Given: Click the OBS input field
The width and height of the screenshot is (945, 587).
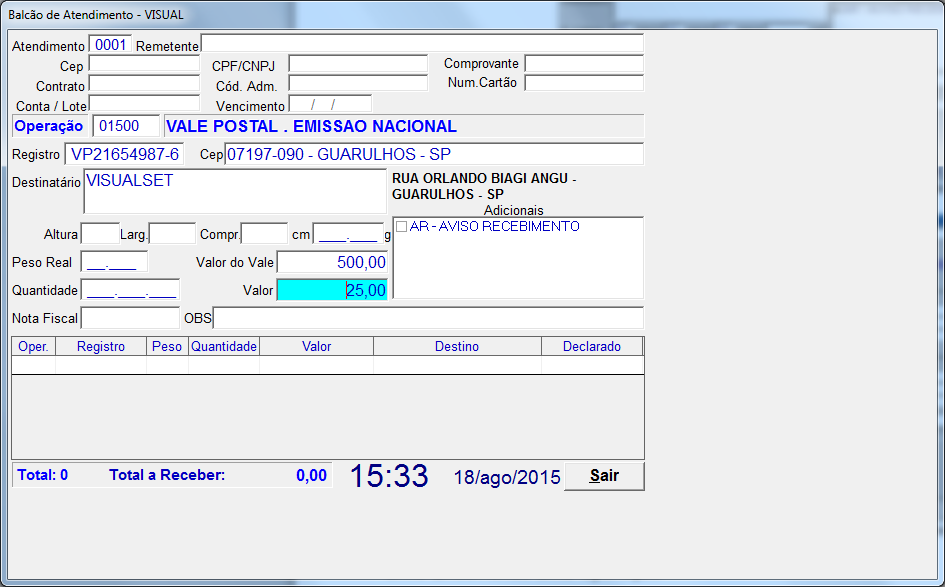Looking at the screenshot, I should click(x=428, y=318).
